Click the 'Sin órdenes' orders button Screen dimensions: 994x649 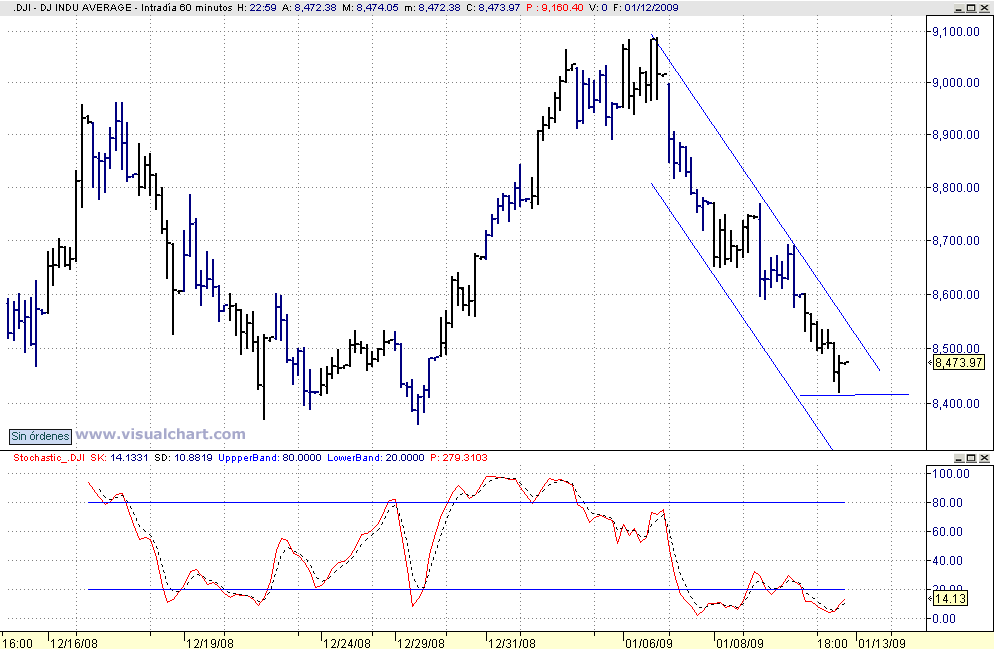(x=41, y=436)
